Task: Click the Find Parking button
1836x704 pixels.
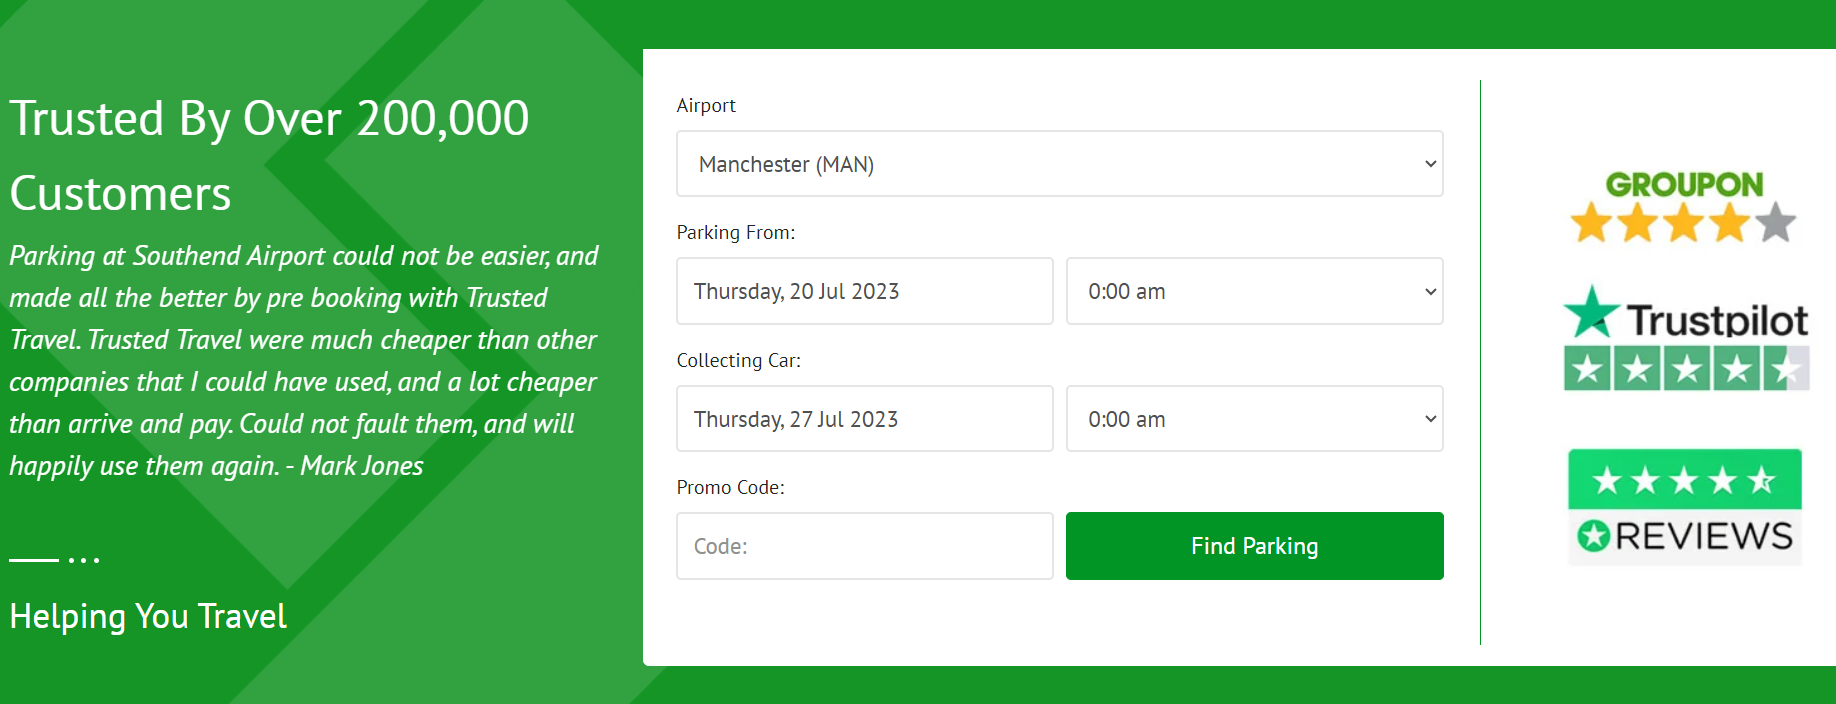Action: click(x=1255, y=546)
